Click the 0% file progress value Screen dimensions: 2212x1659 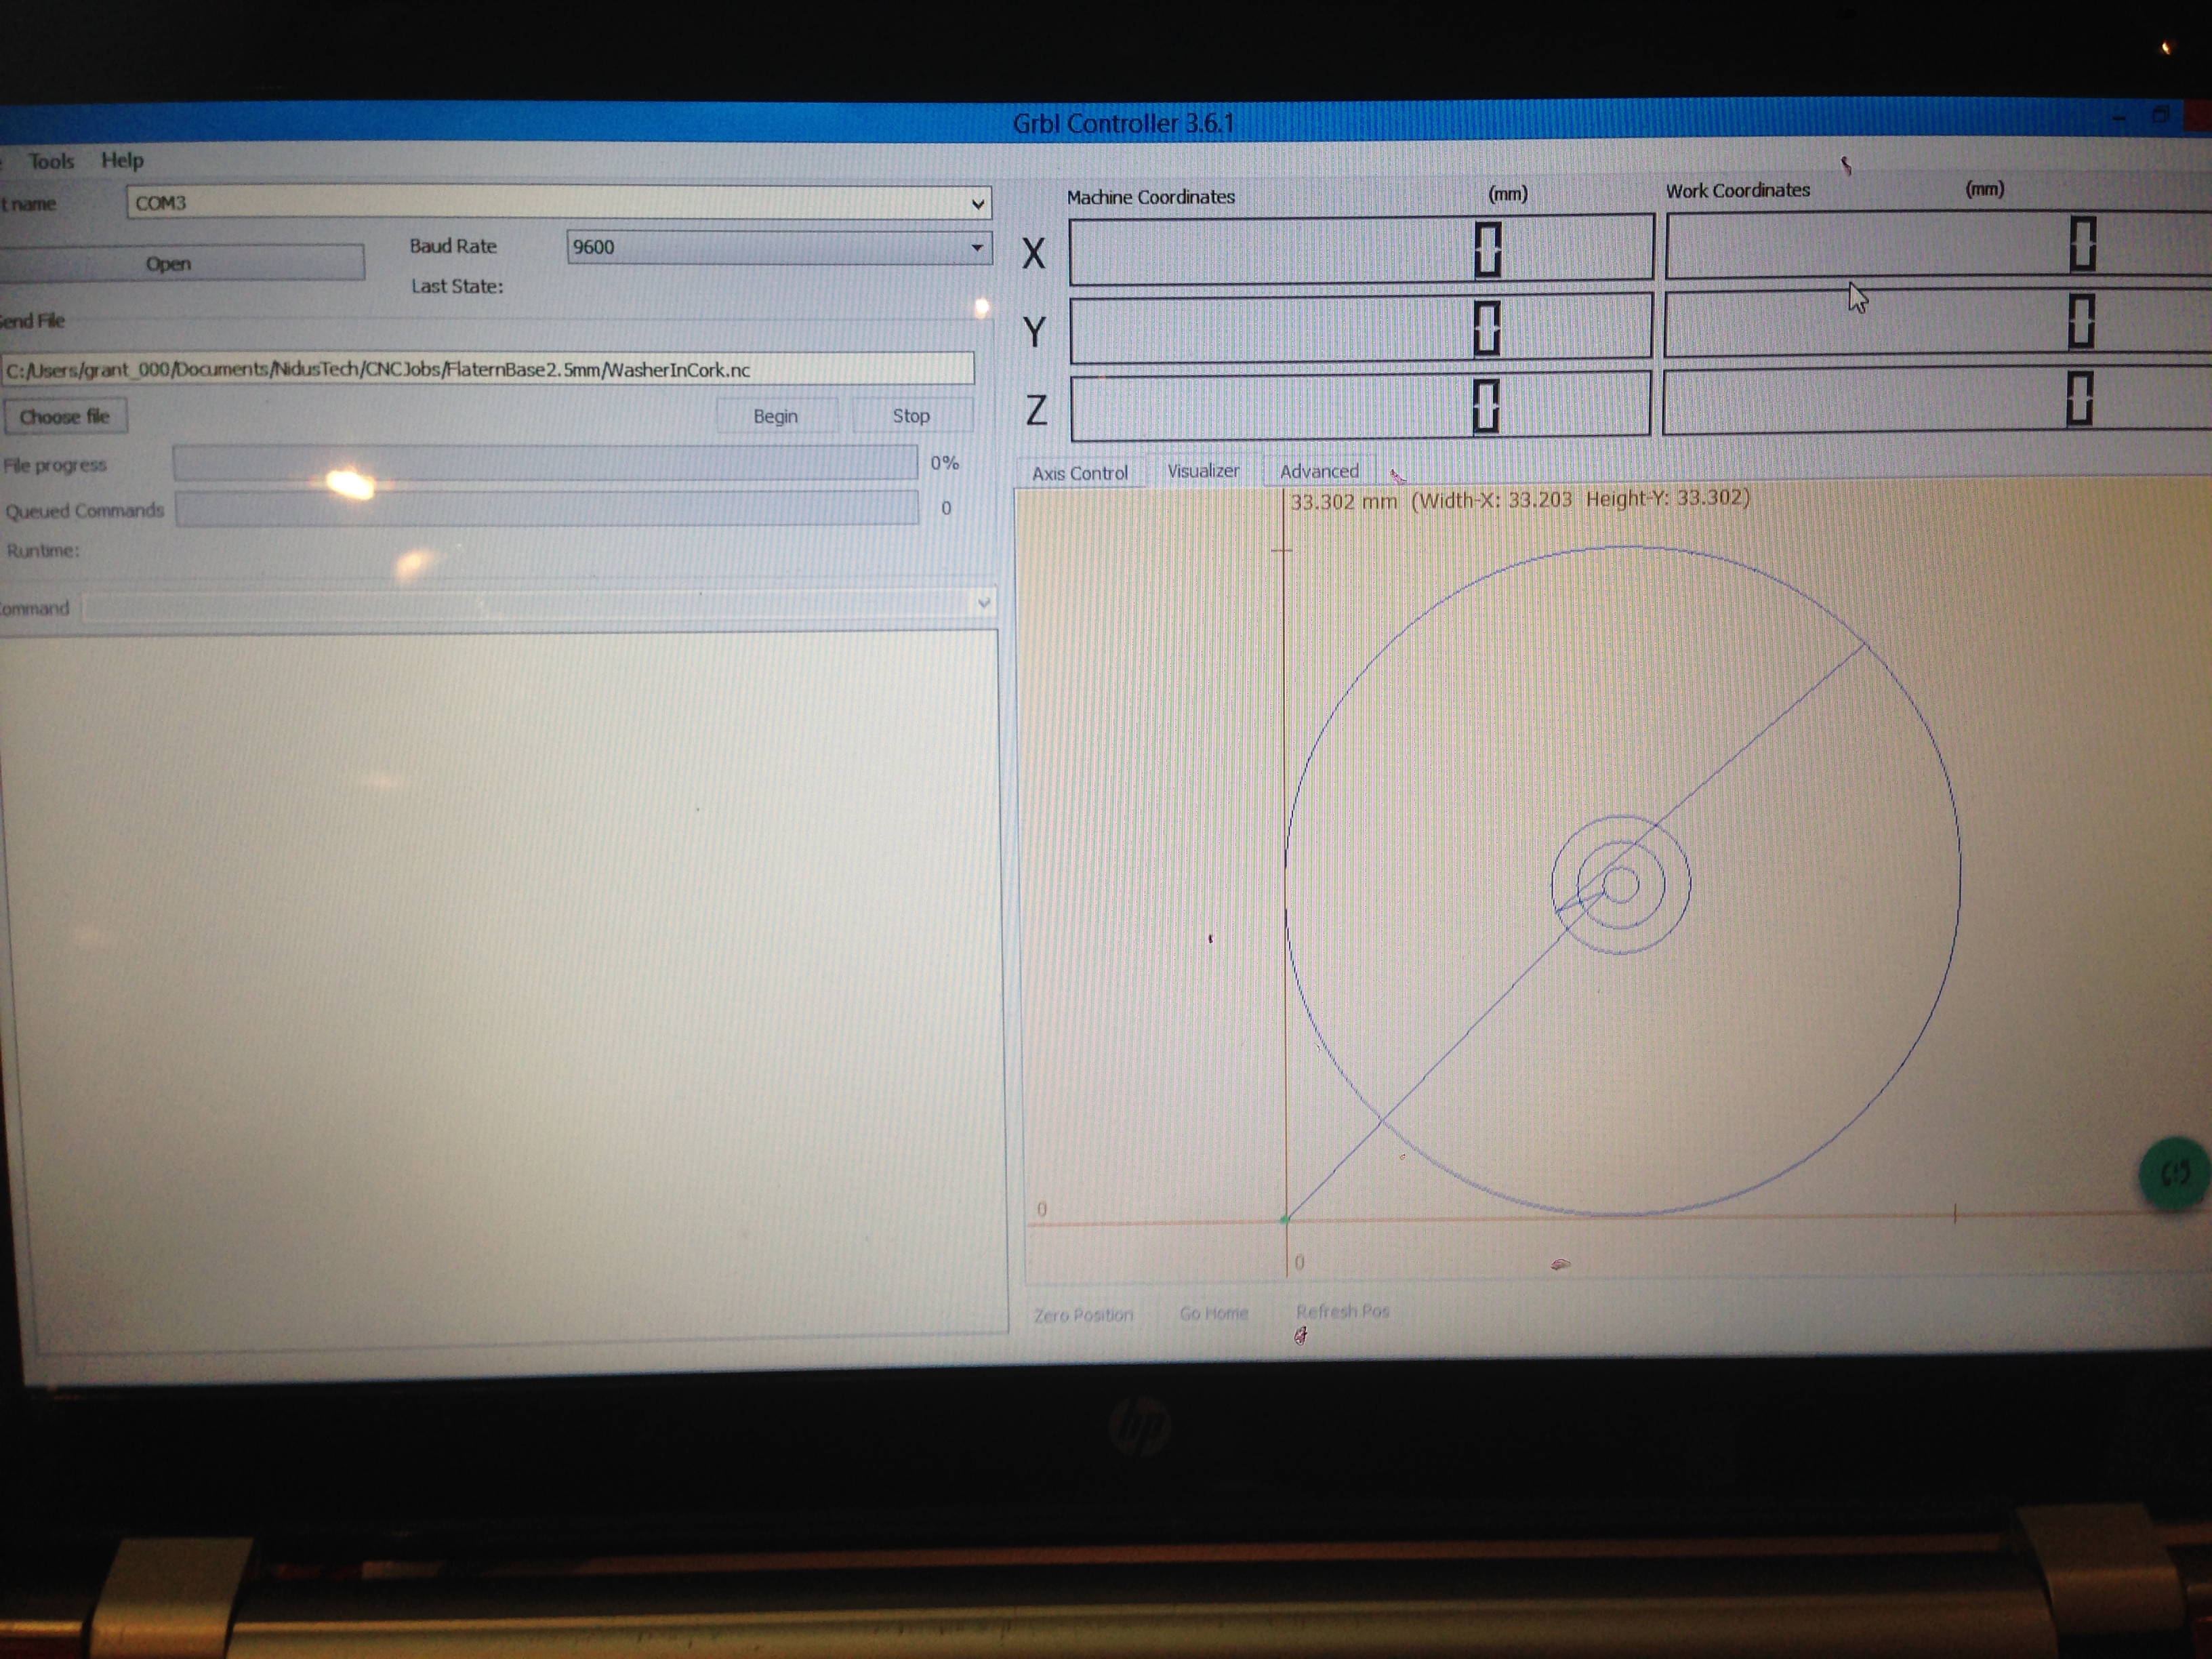945,462
